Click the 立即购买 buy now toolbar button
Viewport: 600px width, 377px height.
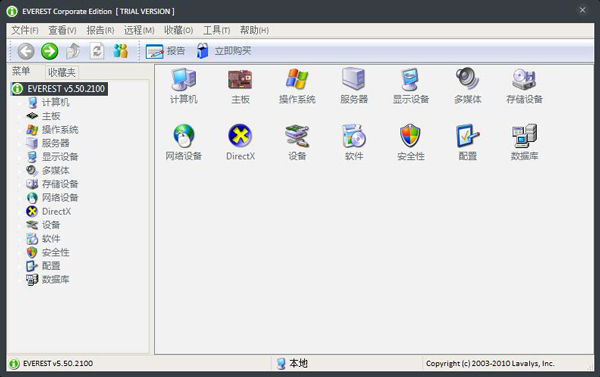tap(224, 51)
